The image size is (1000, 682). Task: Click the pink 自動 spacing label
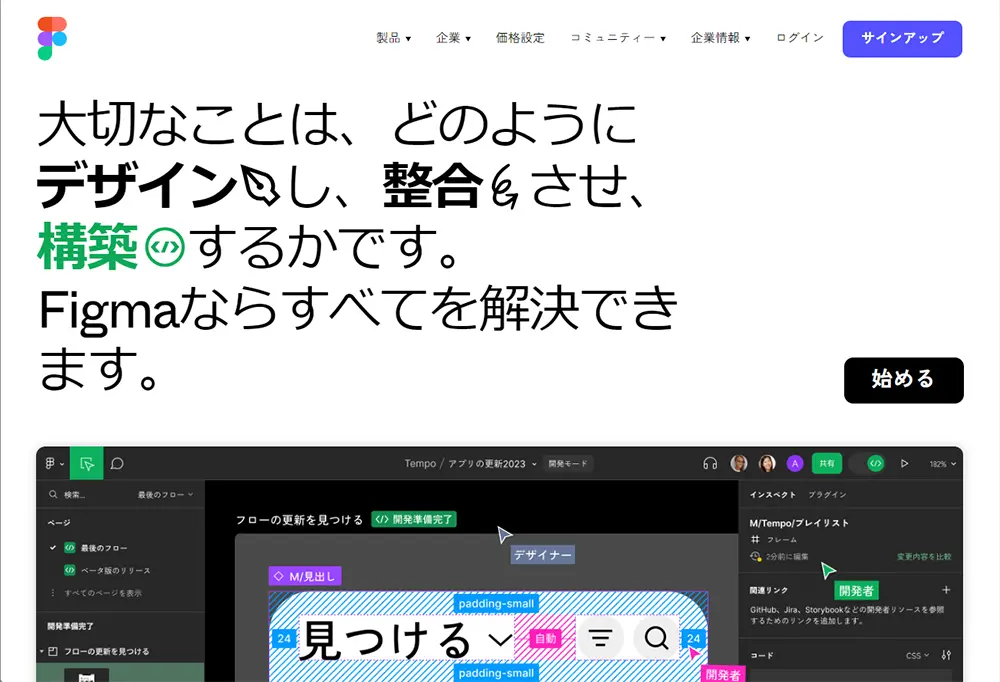coord(545,639)
